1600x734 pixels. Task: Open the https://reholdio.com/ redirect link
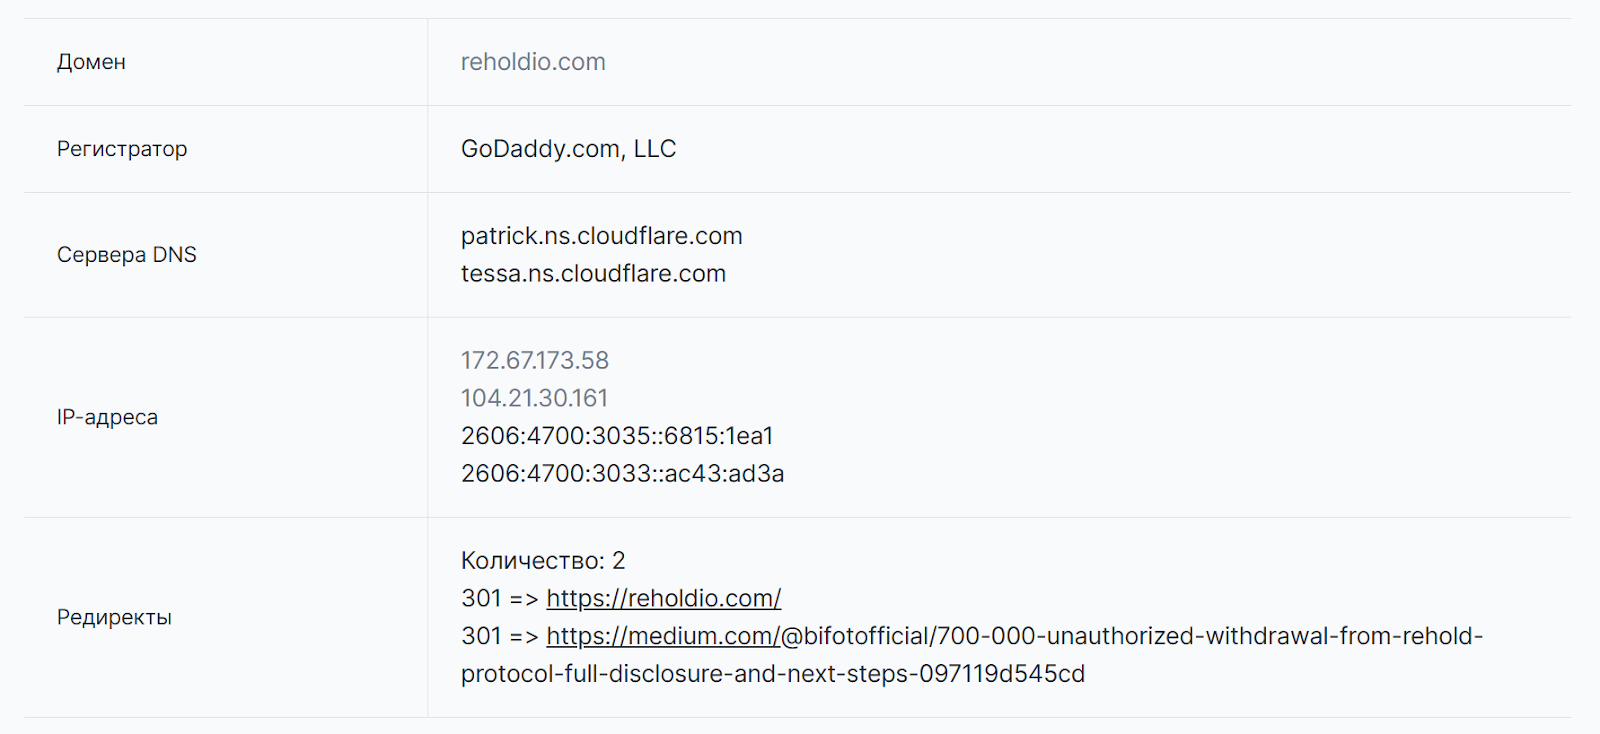[x=663, y=598]
